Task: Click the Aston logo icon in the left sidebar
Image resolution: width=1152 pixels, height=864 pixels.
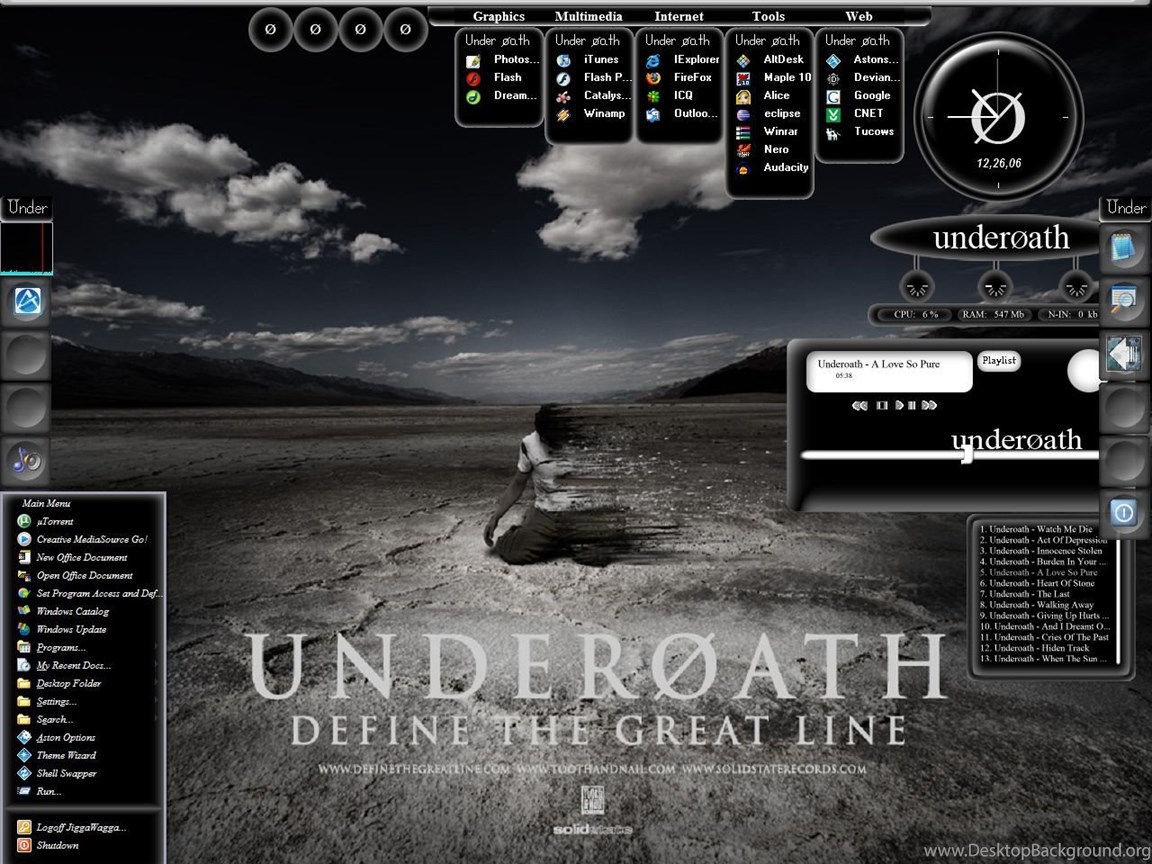Action: [x=27, y=301]
